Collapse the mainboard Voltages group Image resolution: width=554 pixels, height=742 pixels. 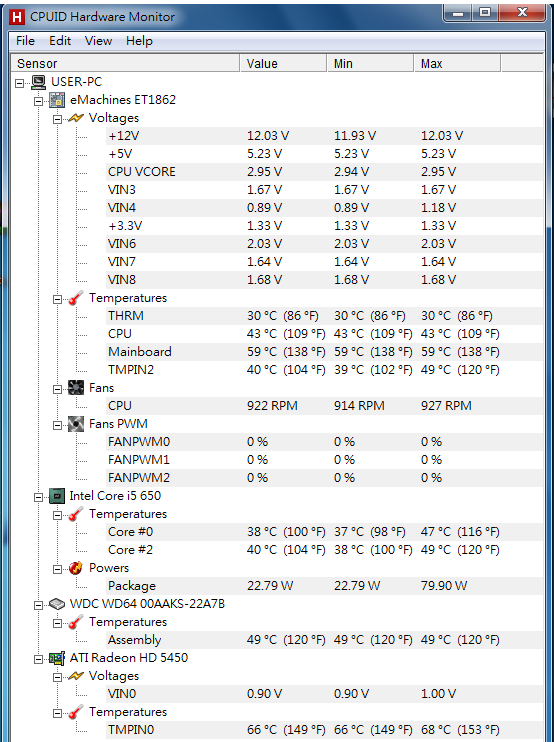[57, 119]
